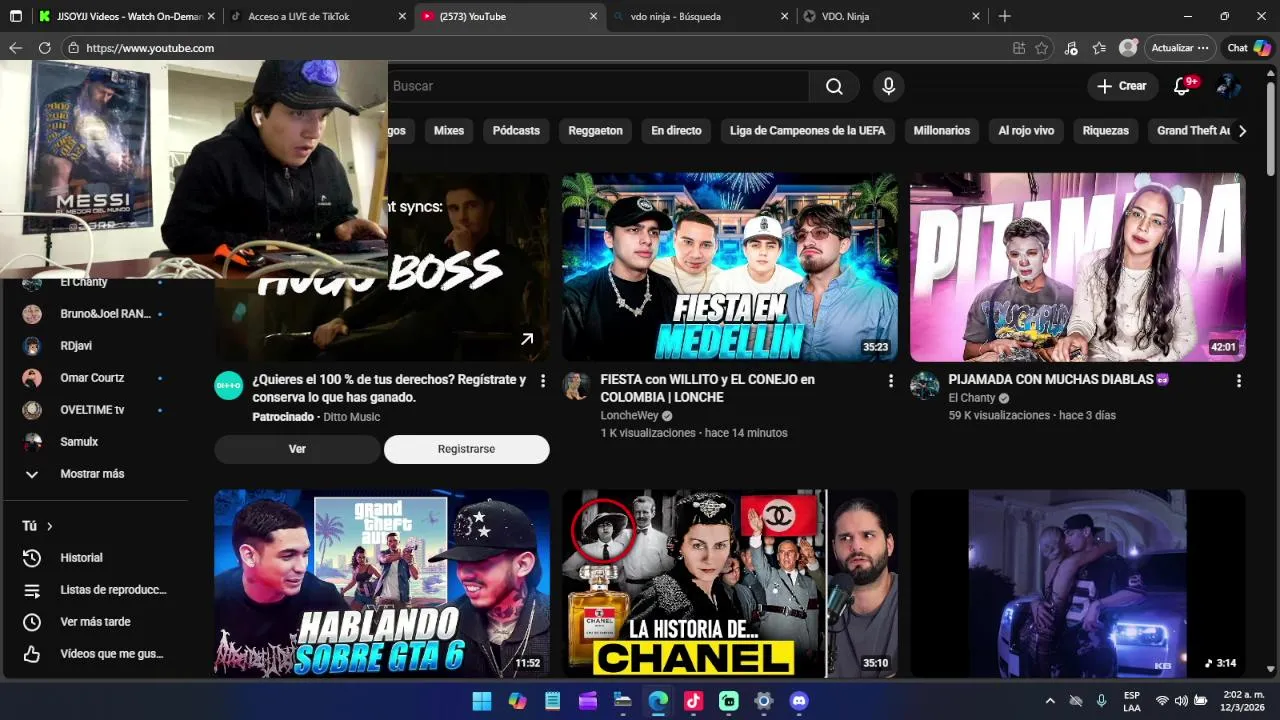Open TikTok from the taskbar
The height and width of the screenshot is (720, 1280).
[x=693, y=701]
